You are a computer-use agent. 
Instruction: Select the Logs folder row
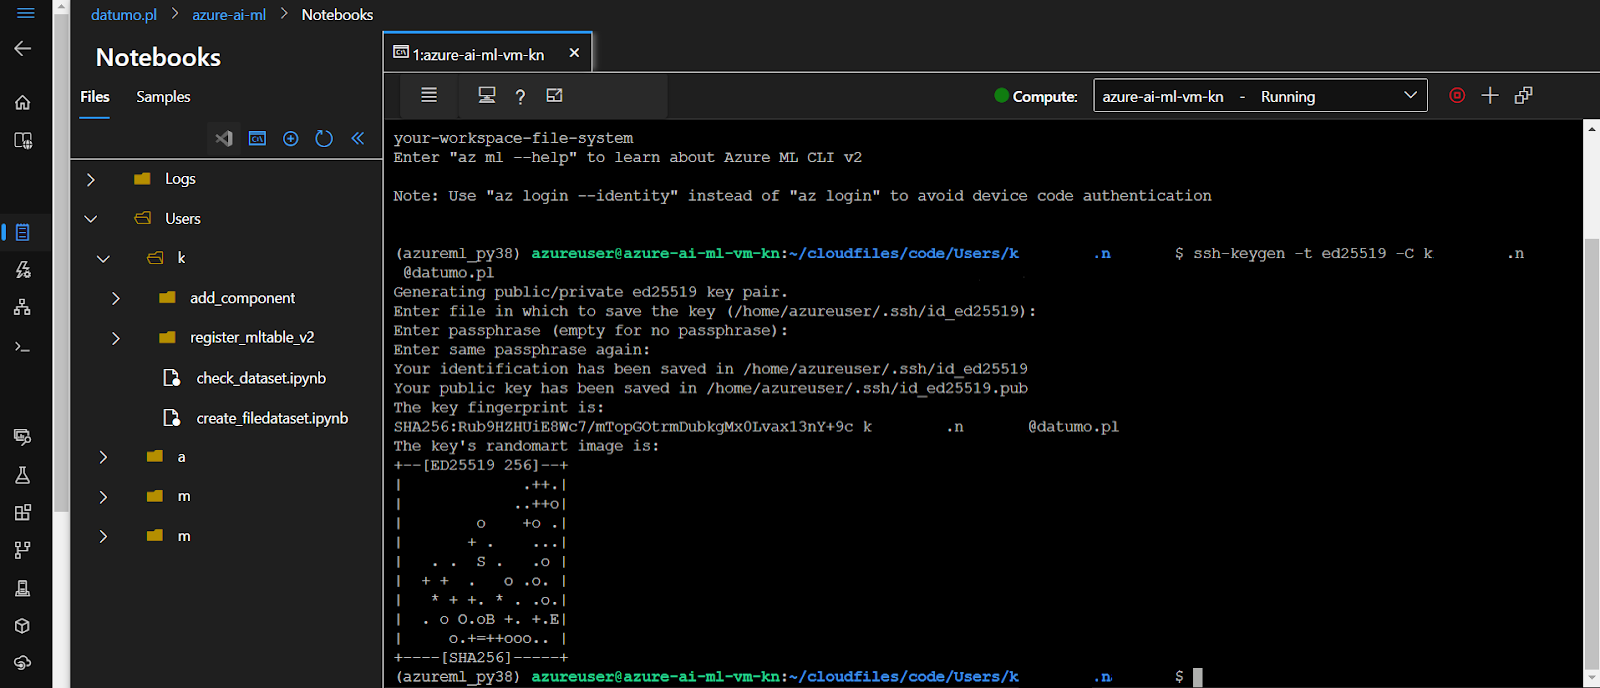click(x=226, y=179)
